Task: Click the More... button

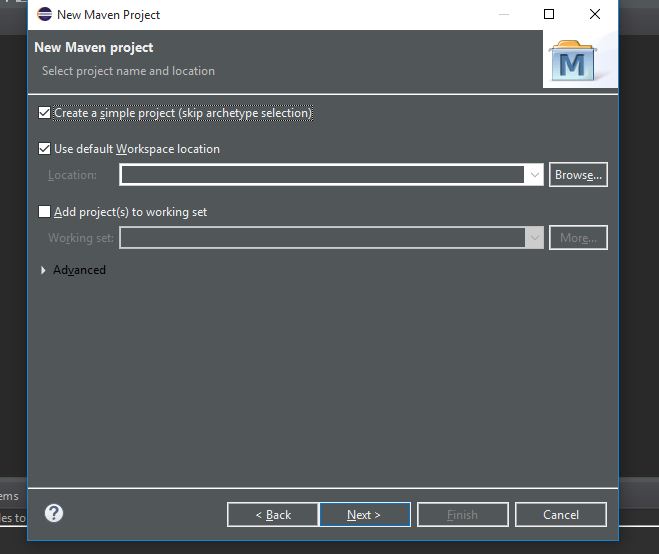Action: tap(578, 238)
